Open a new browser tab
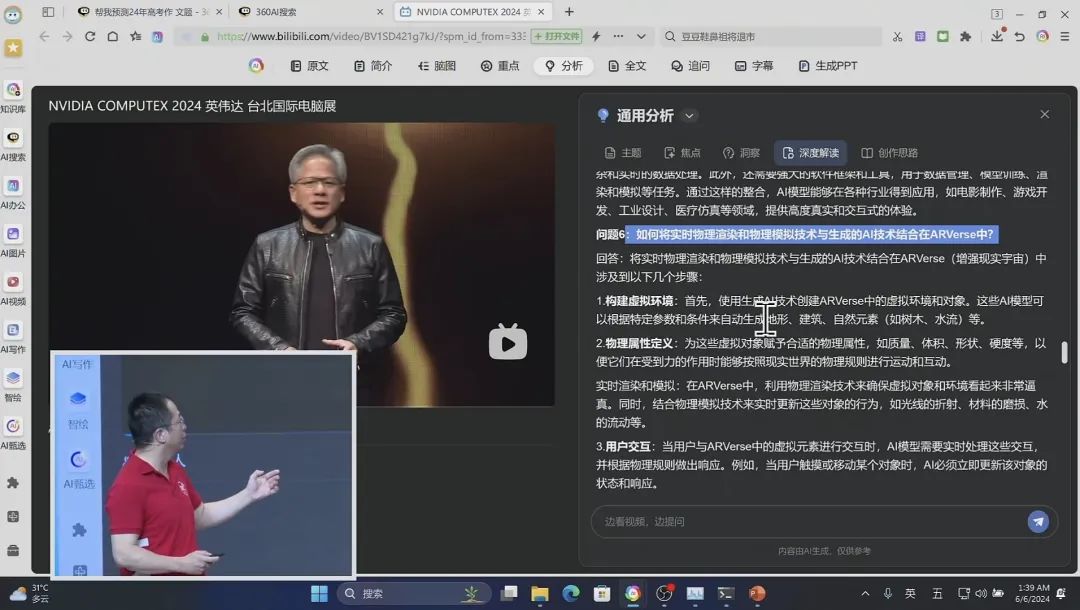Image resolution: width=1080 pixels, height=610 pixels. point(569,12)
